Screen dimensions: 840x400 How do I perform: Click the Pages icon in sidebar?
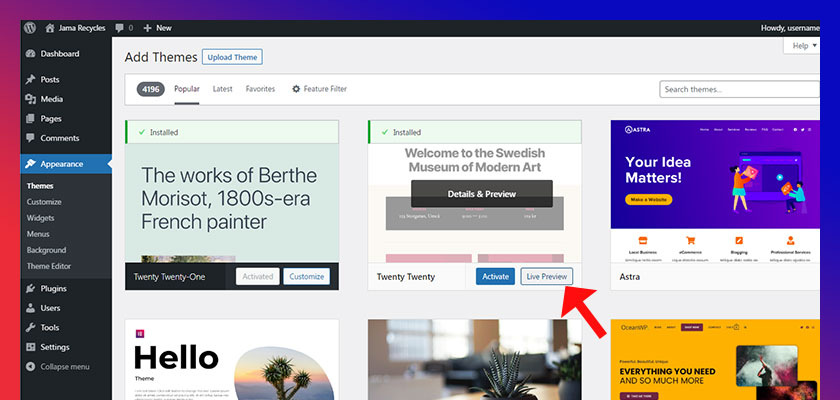coord(31,118)
